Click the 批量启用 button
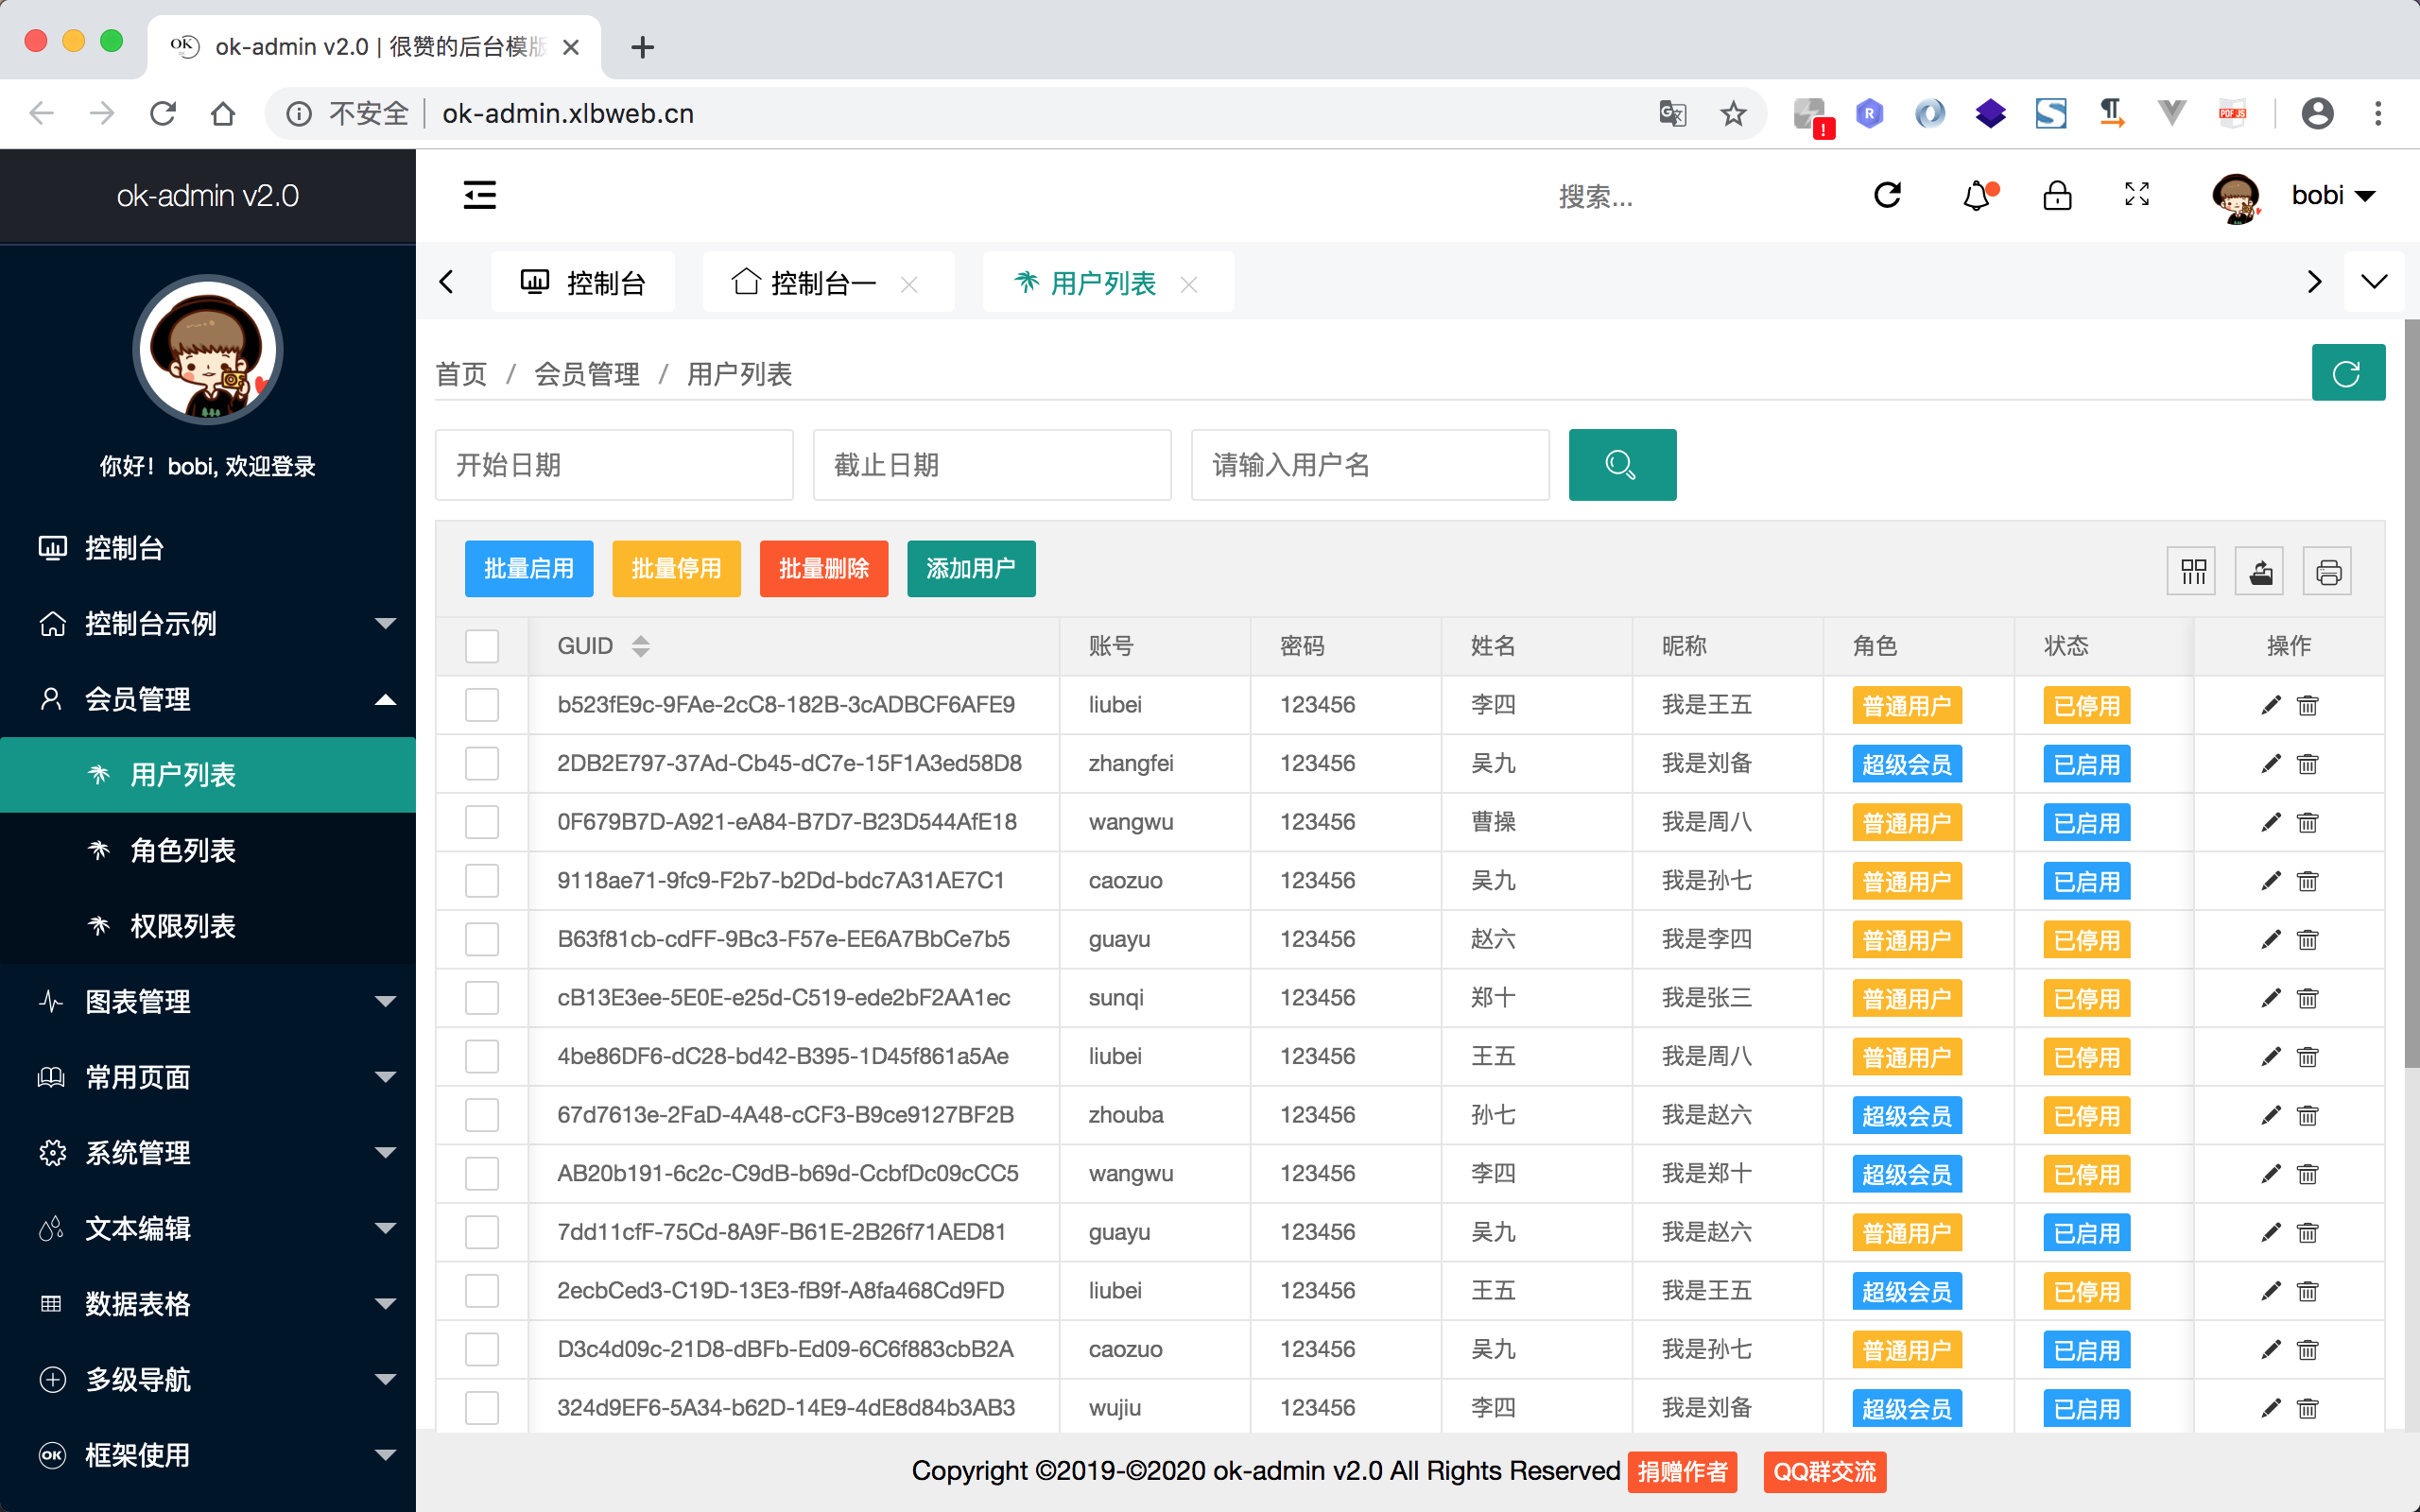Screen dimensions: 2420x1512 click(x=529, y=569)
